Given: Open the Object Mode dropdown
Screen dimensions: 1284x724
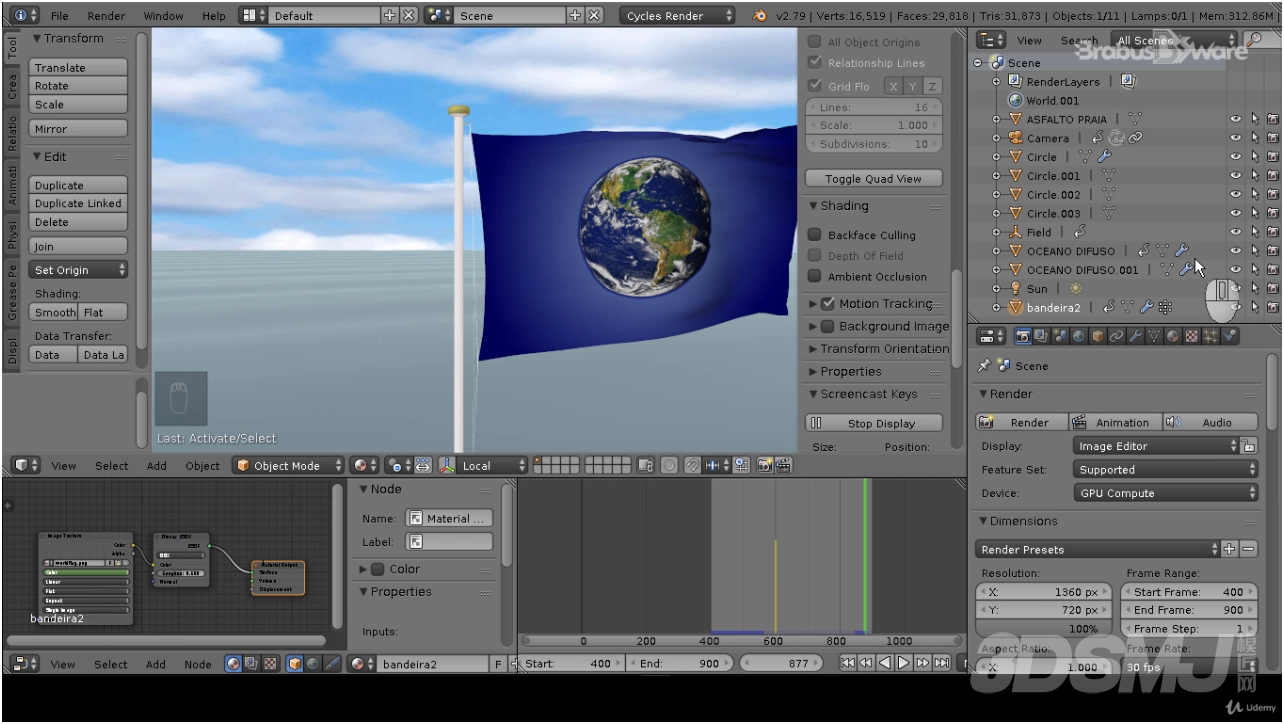Looking at the screenshot, I should click(288, 465).
